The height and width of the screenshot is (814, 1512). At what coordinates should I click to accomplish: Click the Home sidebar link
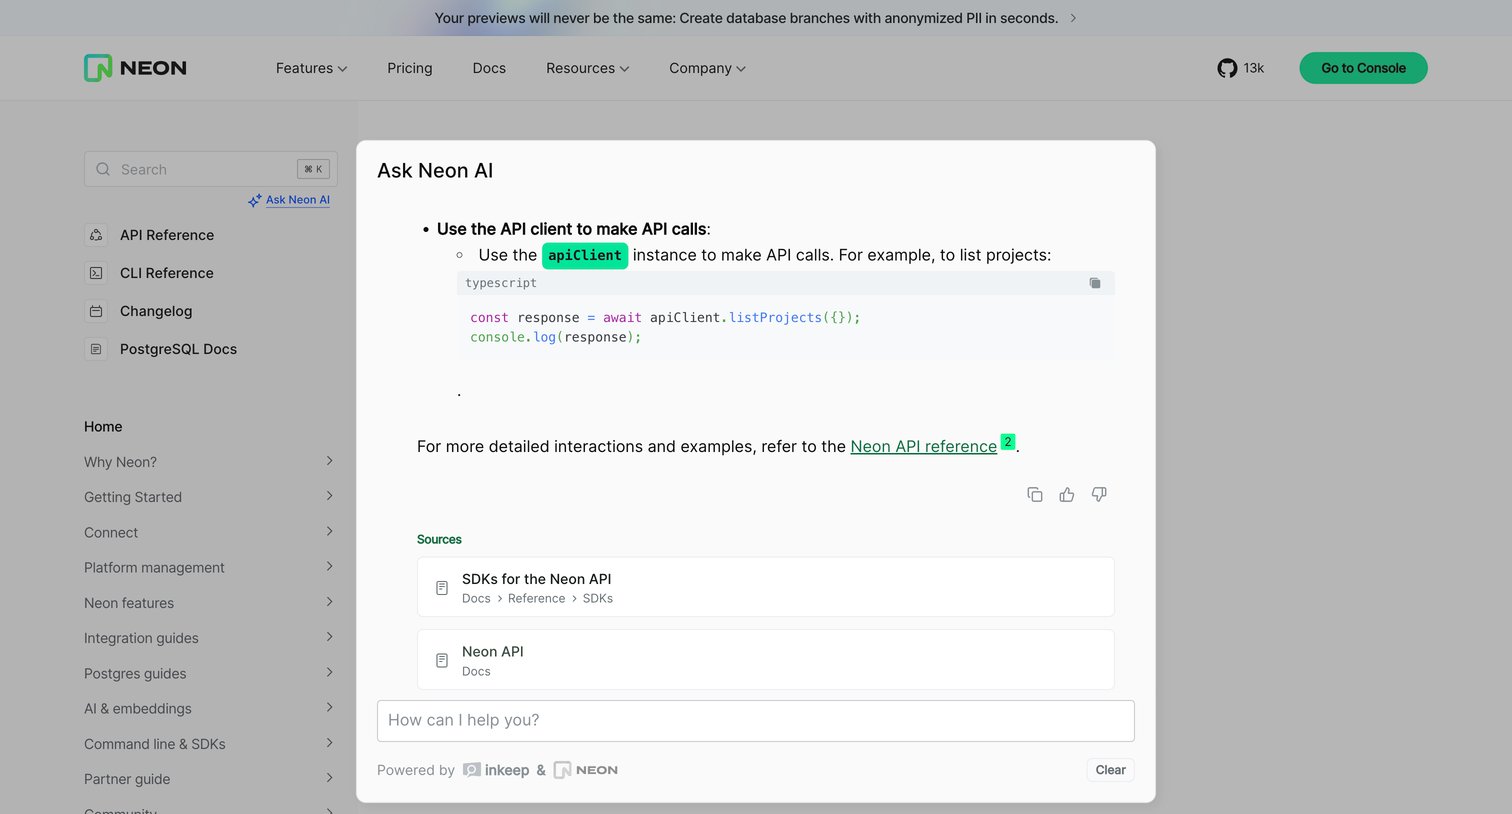coord(103,426)
